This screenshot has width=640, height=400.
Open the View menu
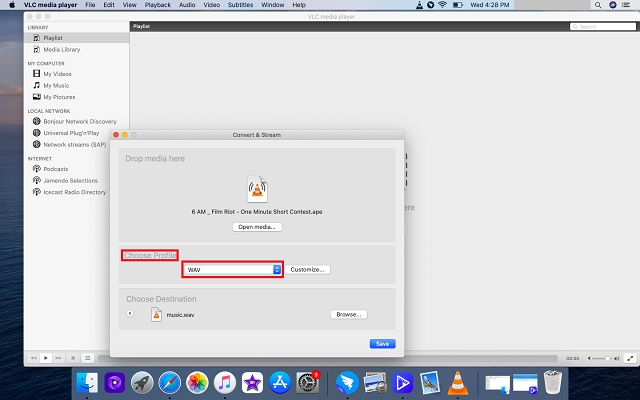(129, 5)
